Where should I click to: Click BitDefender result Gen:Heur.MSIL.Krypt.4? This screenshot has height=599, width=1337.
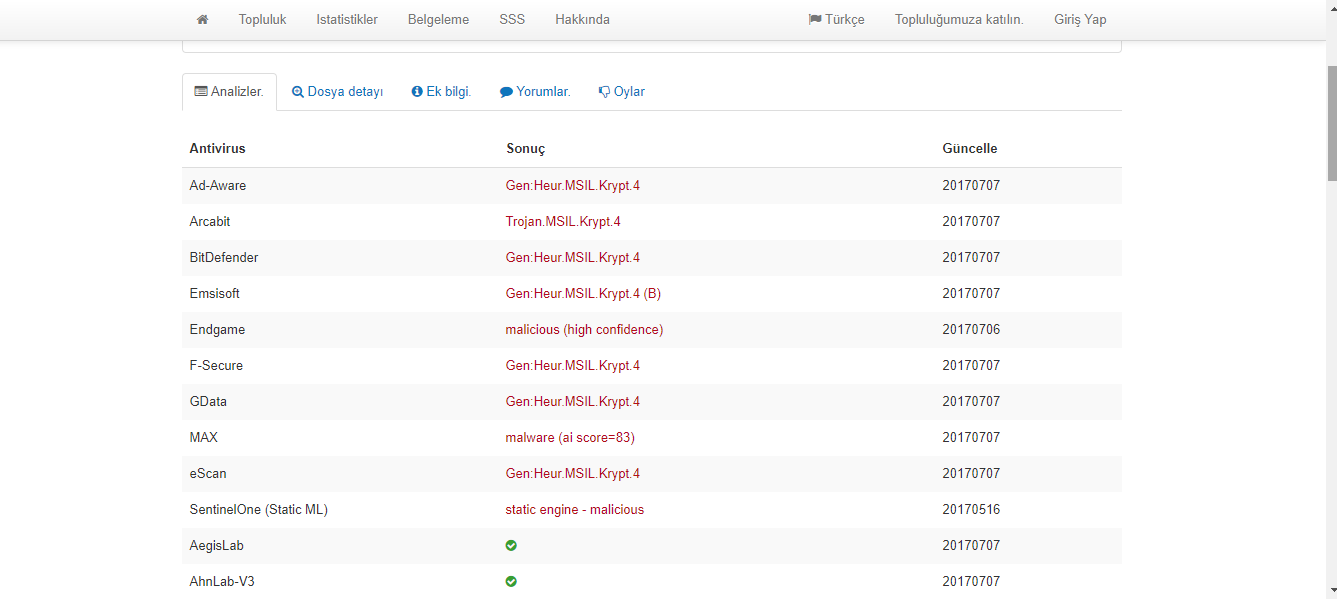(573, 258)
